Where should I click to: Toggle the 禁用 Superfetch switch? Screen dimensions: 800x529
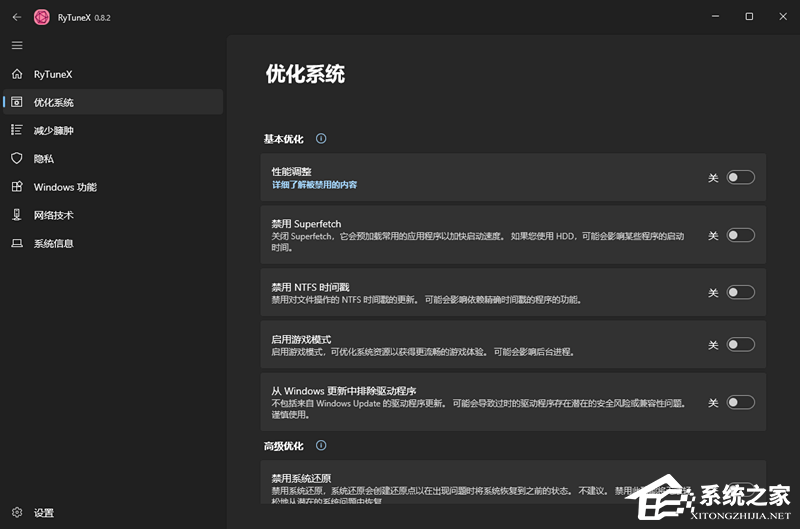[x=740, y=235]
